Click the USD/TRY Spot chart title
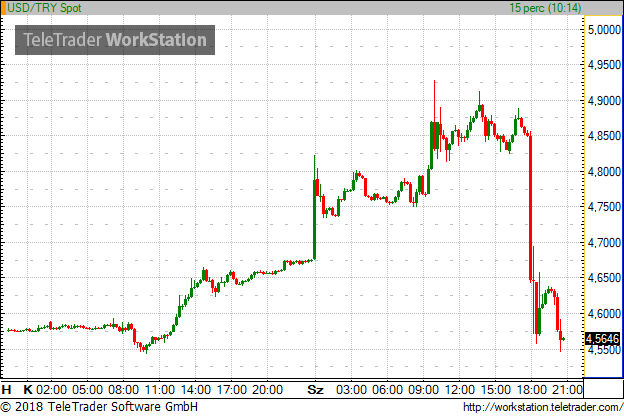Screen dimensions: 624x416 click(x=45, y=8)
